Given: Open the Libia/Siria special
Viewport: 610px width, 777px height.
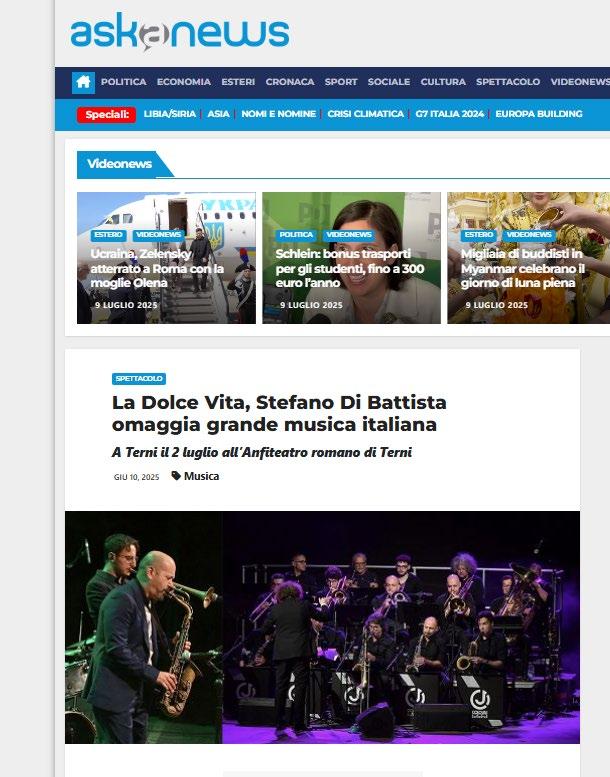Looking at the screenshot, I should tap(169, 114).
